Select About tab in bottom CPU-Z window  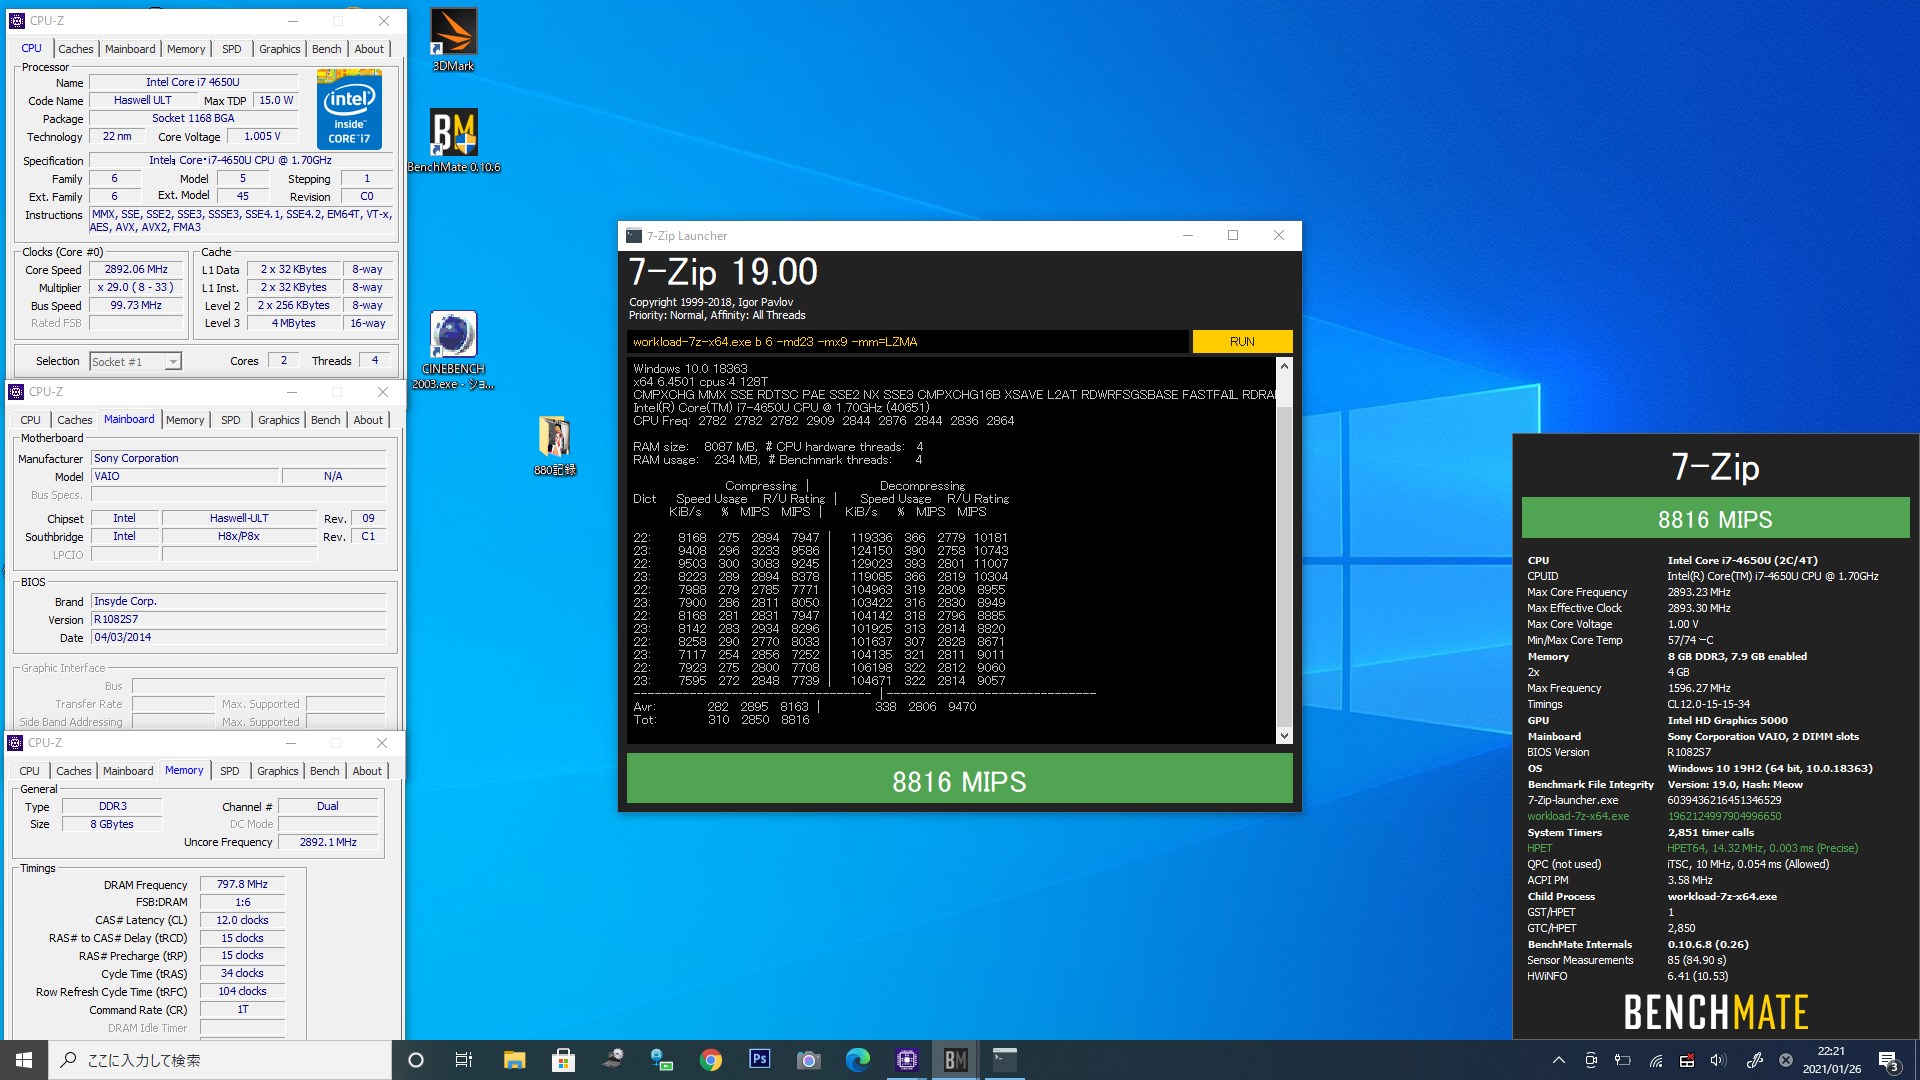click(367, 771)
